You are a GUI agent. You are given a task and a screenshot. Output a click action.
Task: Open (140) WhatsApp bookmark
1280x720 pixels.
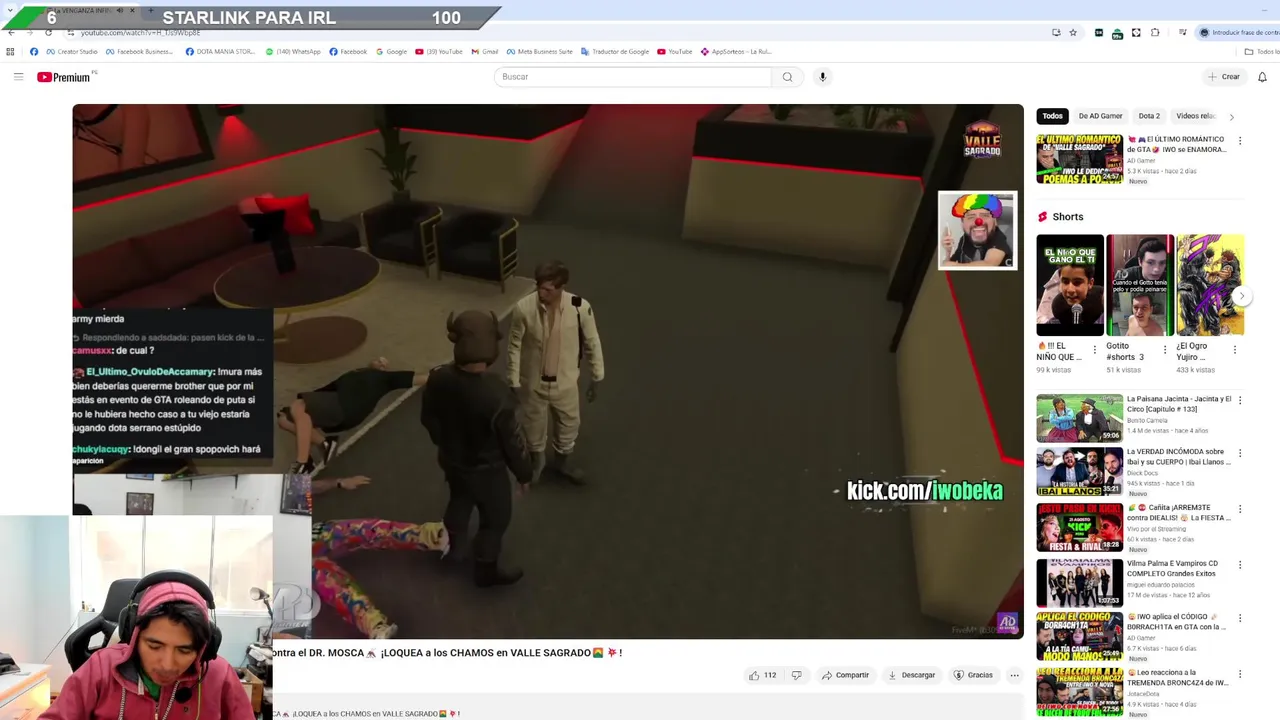293,52
